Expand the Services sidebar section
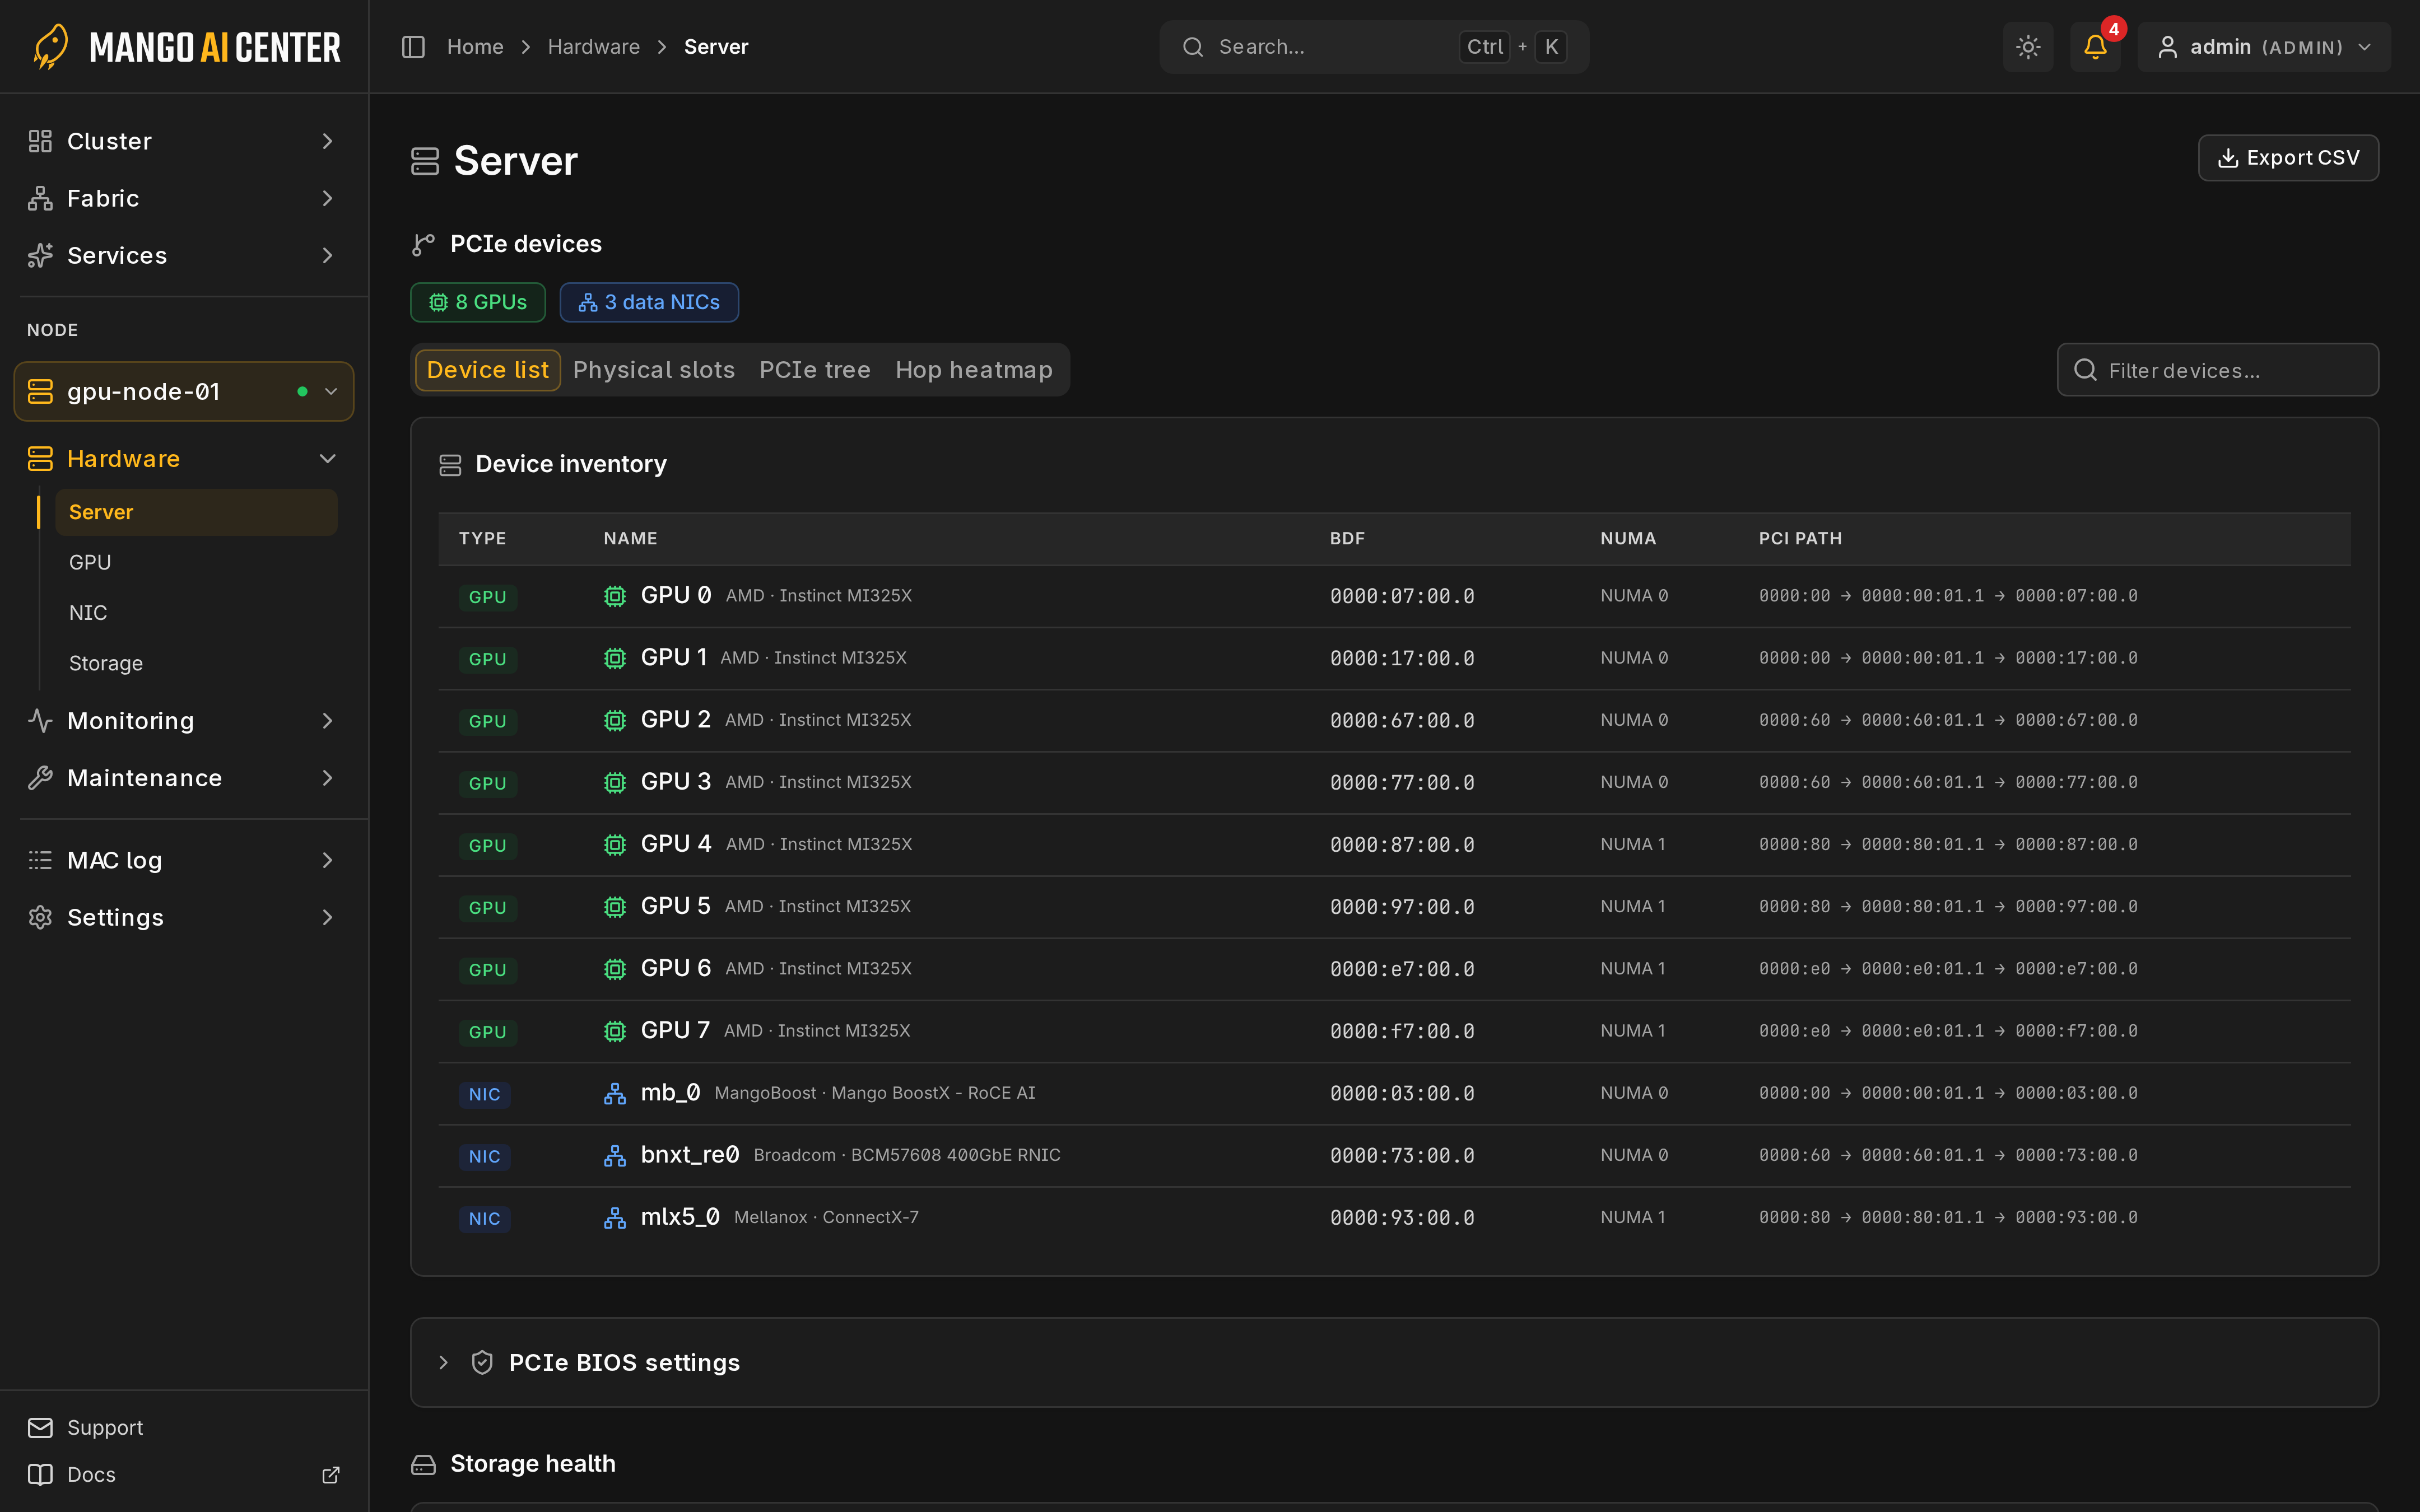Viewport: 2420px width, 1512px height. (184, 255)
